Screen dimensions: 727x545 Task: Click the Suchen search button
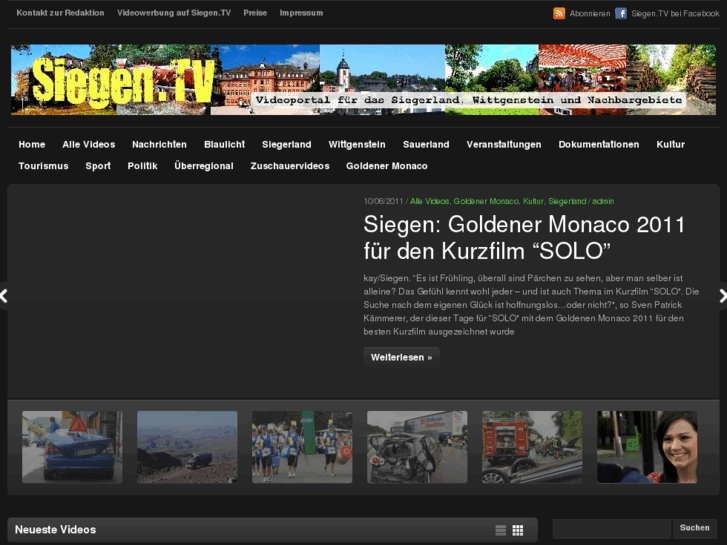(694, 528)
